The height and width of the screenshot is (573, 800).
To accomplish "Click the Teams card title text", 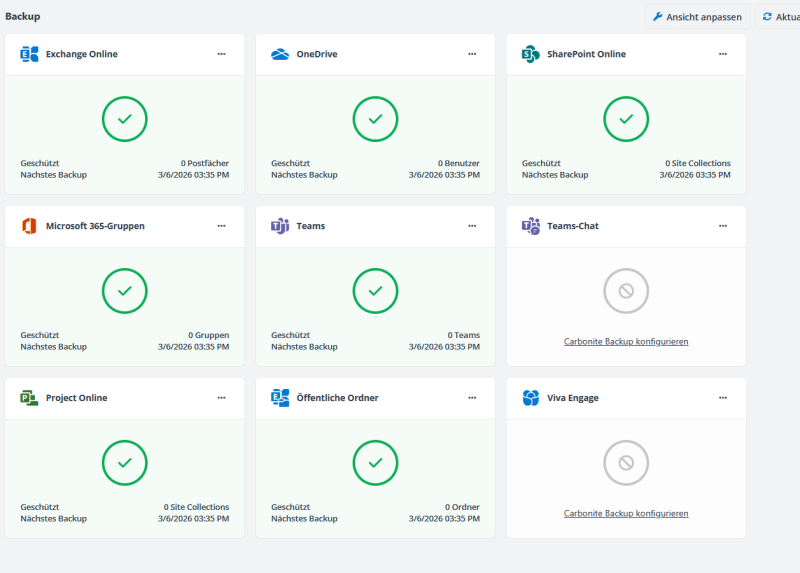I will point(311,226).
